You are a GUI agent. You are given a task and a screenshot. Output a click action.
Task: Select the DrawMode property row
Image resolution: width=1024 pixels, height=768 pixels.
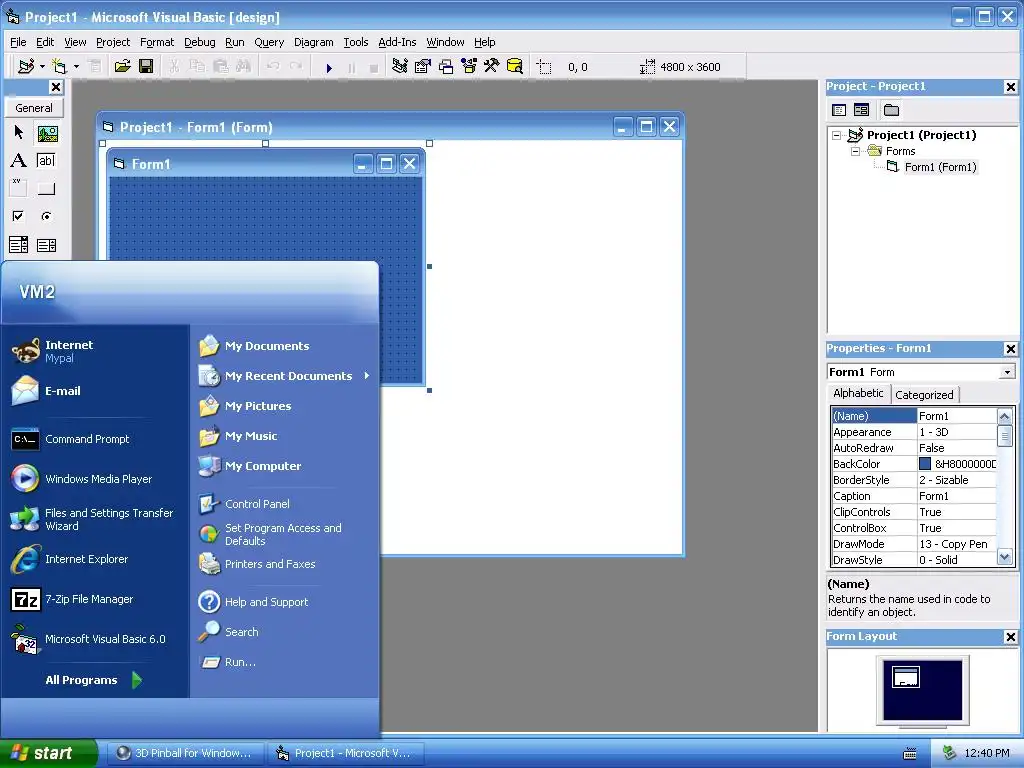click(914, 544)
